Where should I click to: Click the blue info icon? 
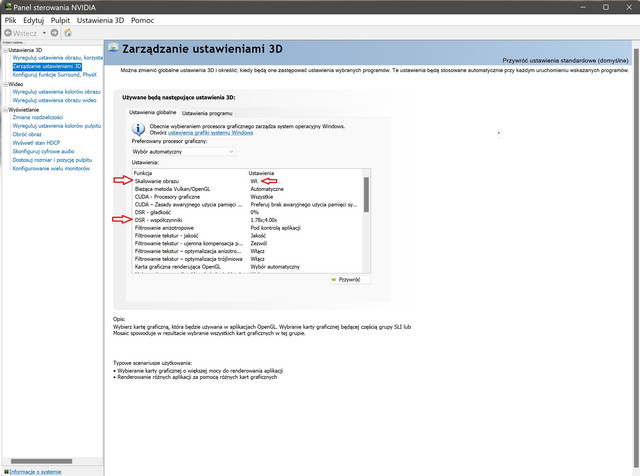(x=138, y=129)
